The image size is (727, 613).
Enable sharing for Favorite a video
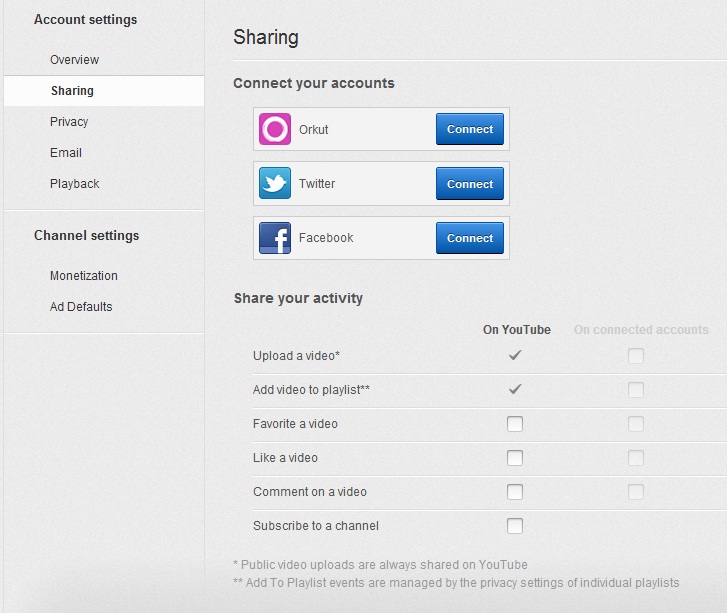pyautogui.click(x=515, y=424)
